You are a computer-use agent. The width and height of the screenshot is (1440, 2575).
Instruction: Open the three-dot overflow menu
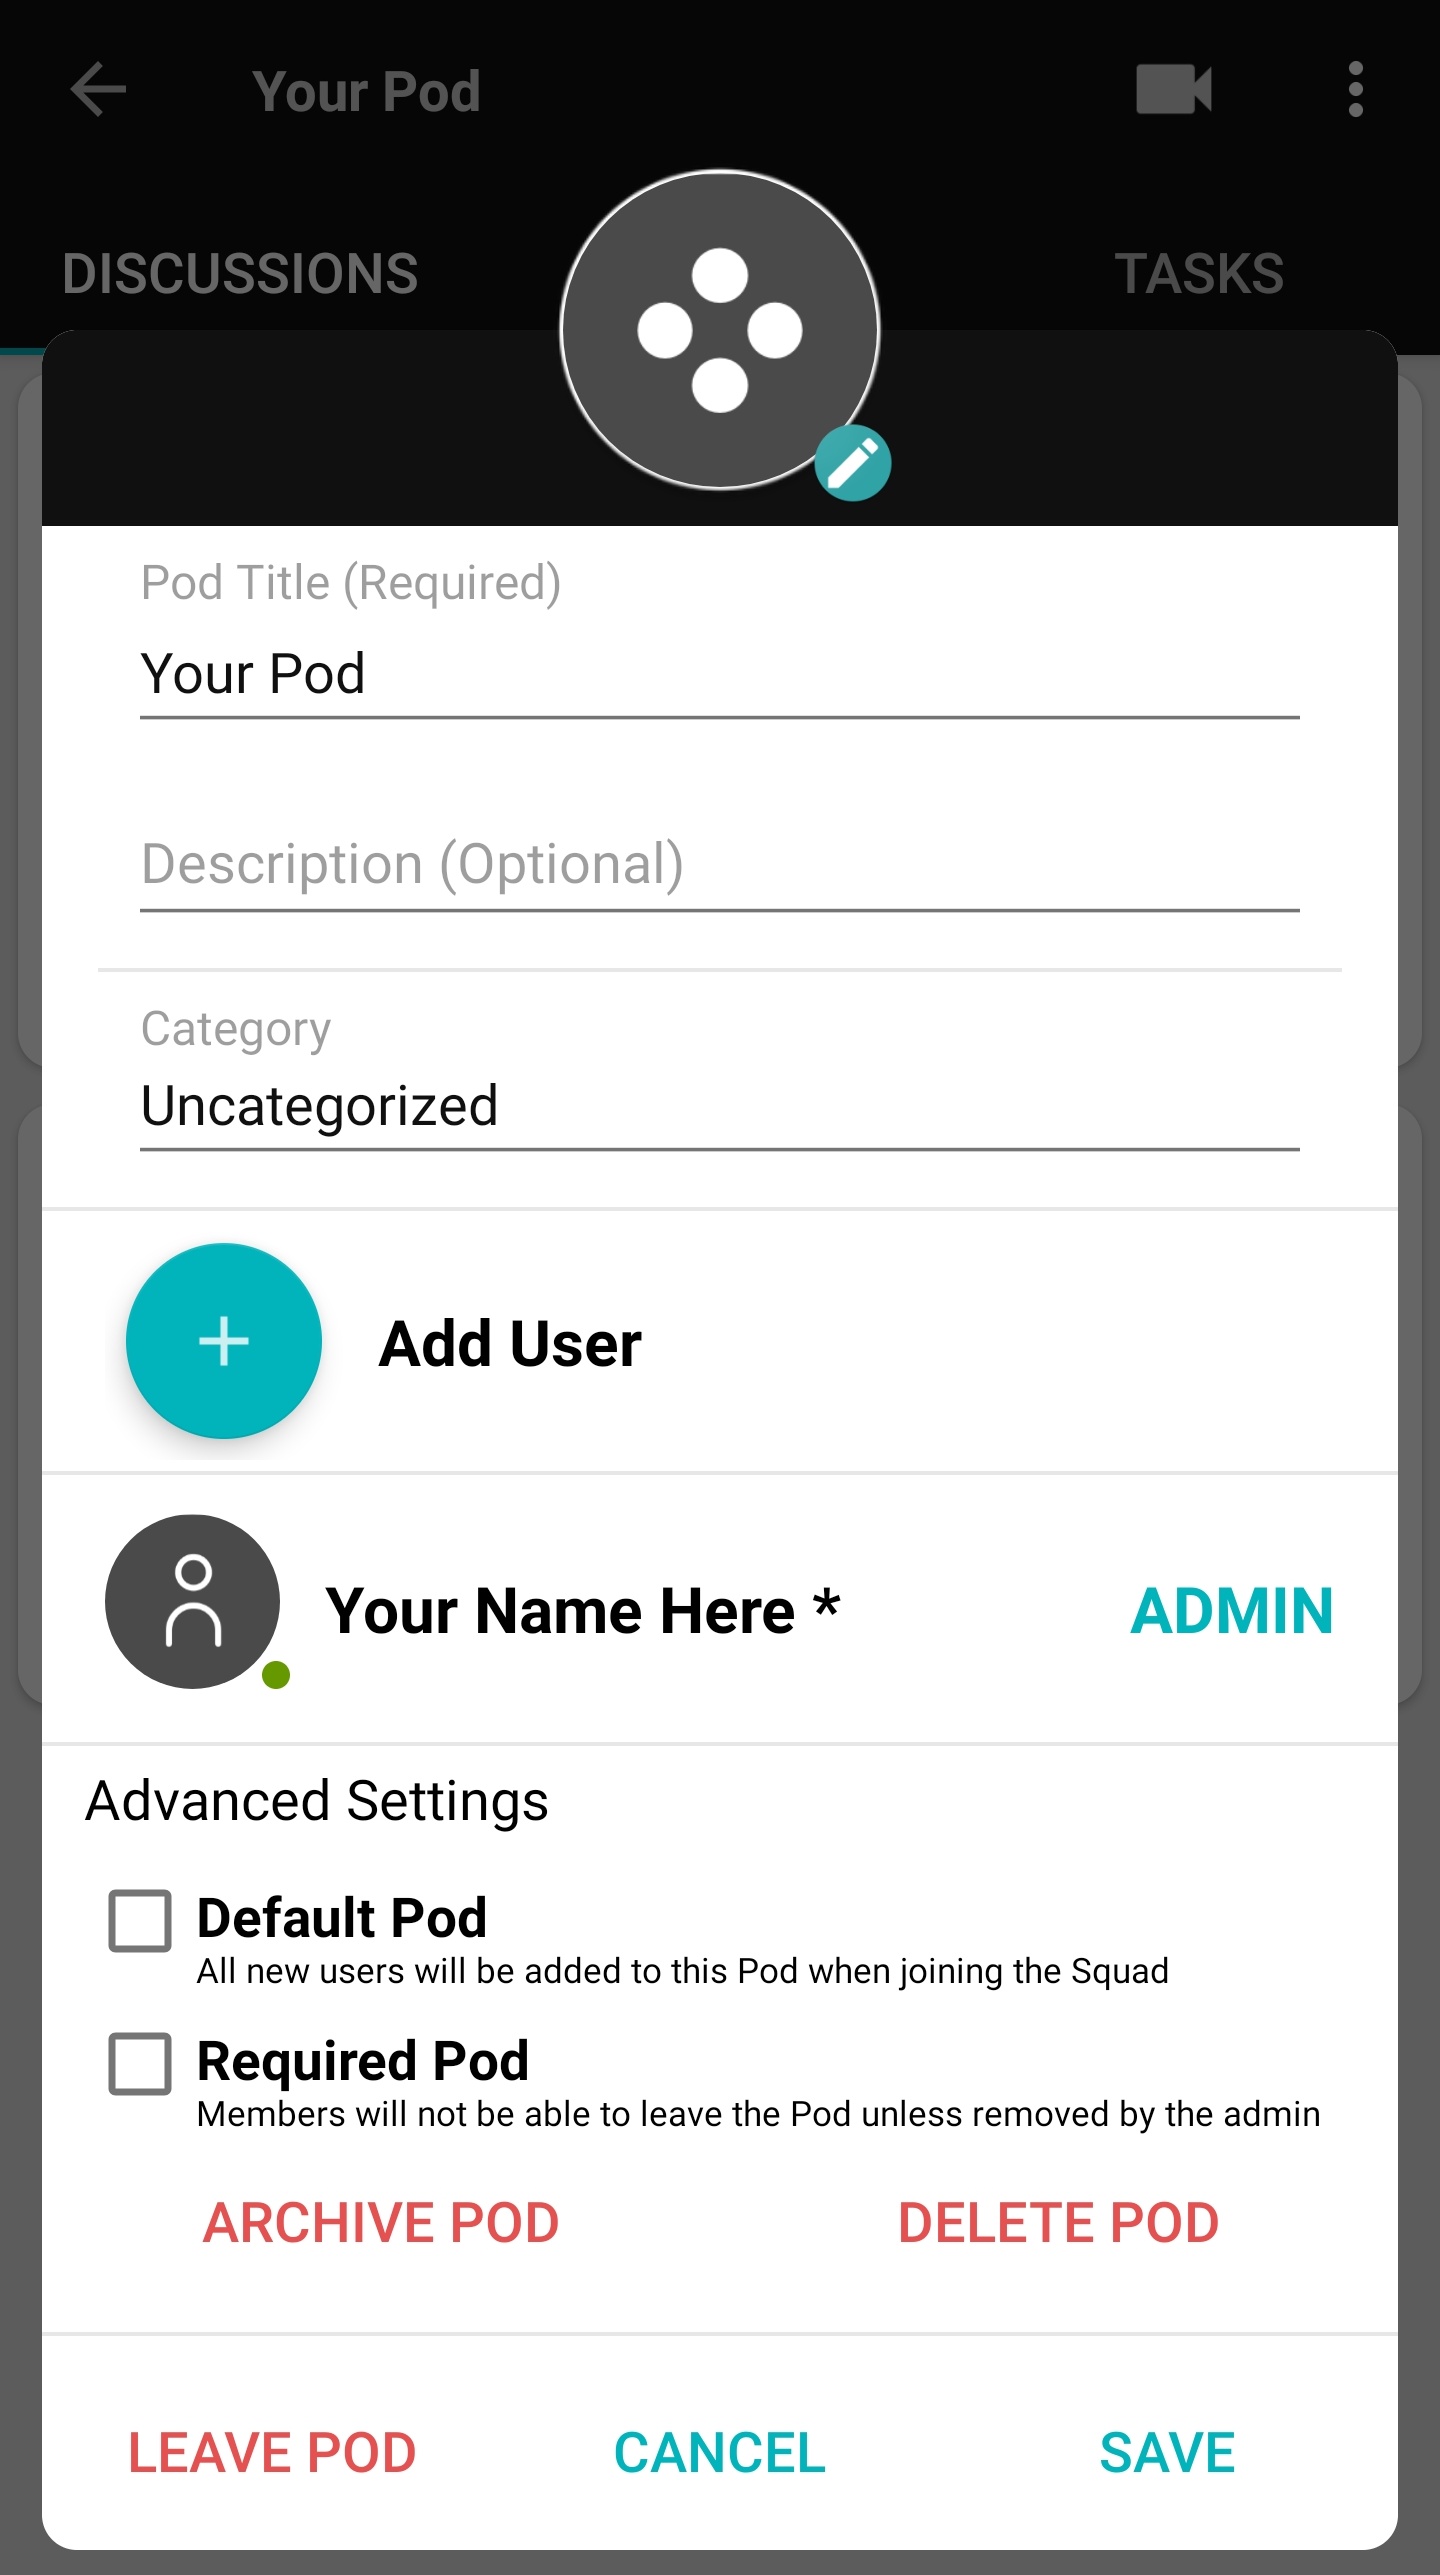coord(1355,90)
